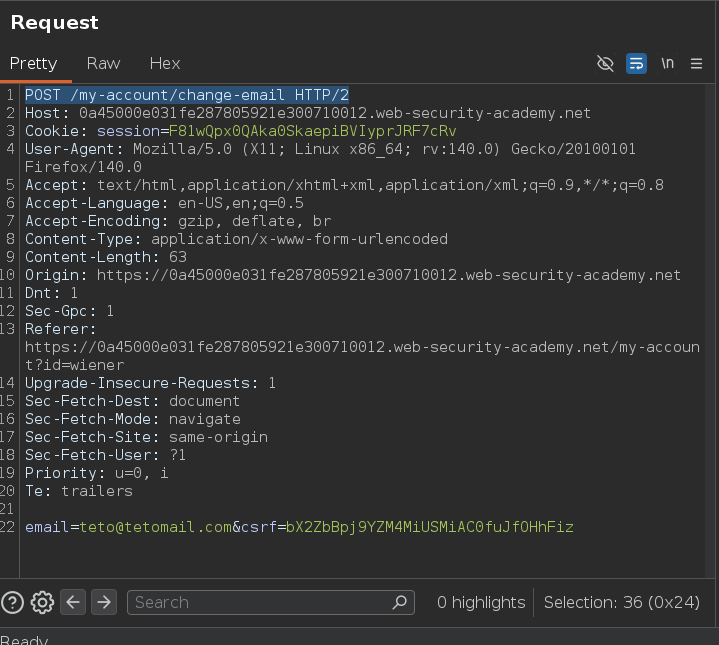Click the Dnt: 1 header
Image resolution: width=719 pixels, height=645 pixels.
[x=51, y=293]
